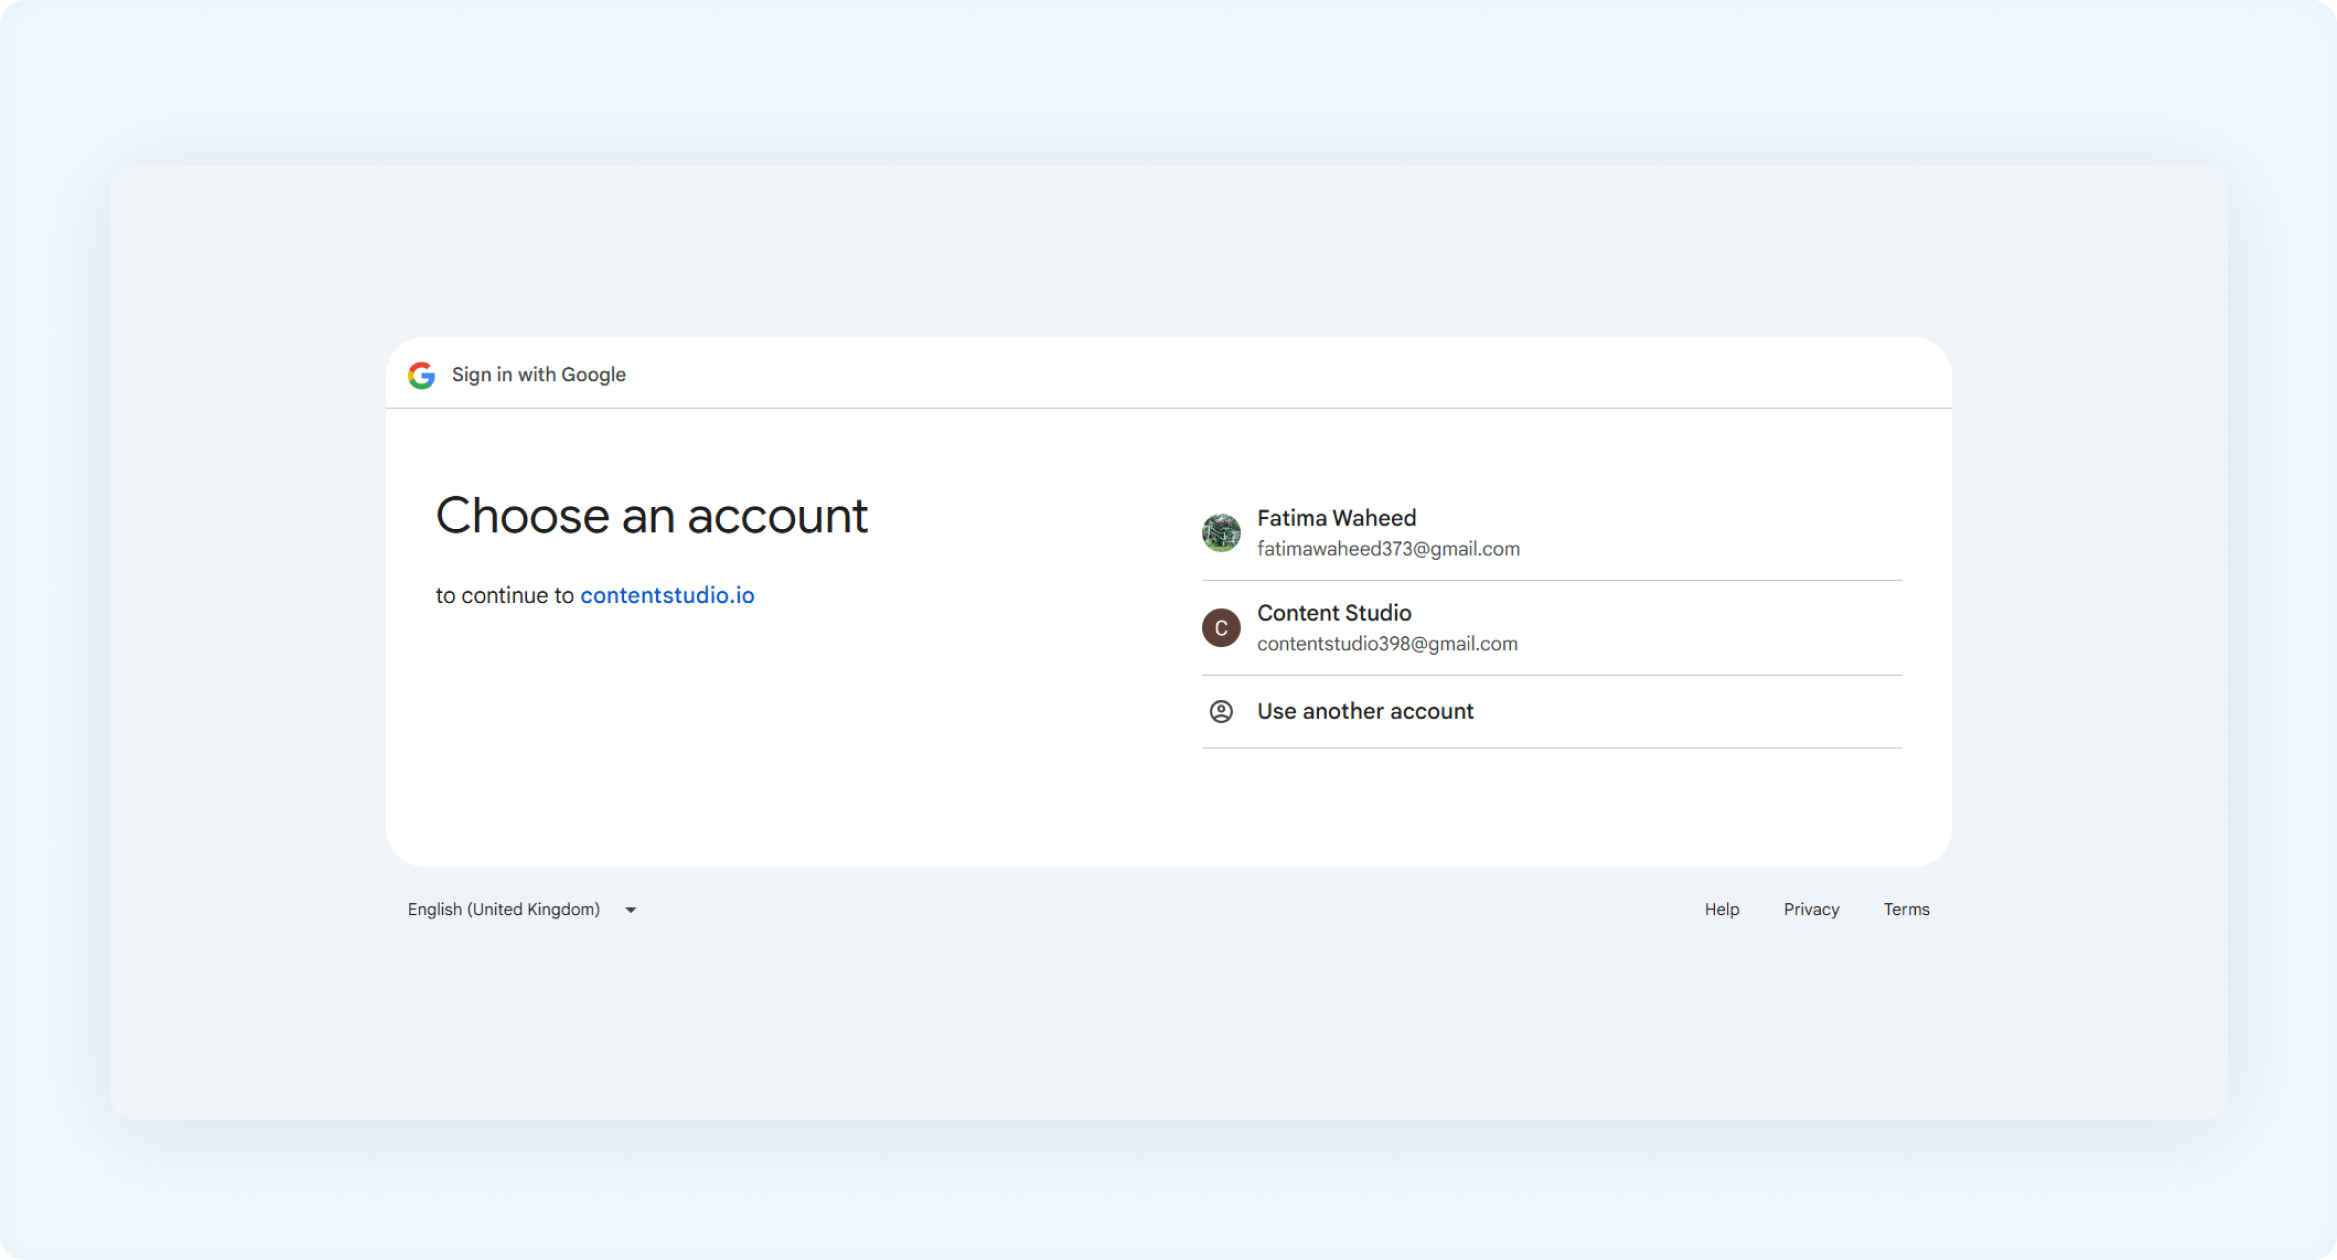Viewport: 2337px width, 1260px height.
Task: Open the Terms link
Action: click(x=1906, y=909)
